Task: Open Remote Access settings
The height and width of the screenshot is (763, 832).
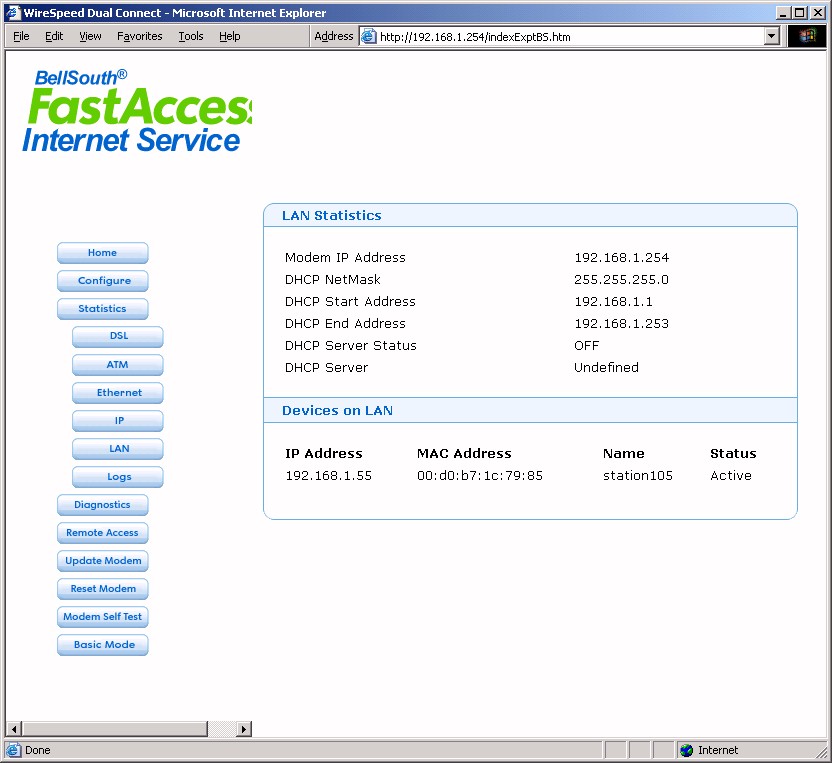Action: click(102, 533)
